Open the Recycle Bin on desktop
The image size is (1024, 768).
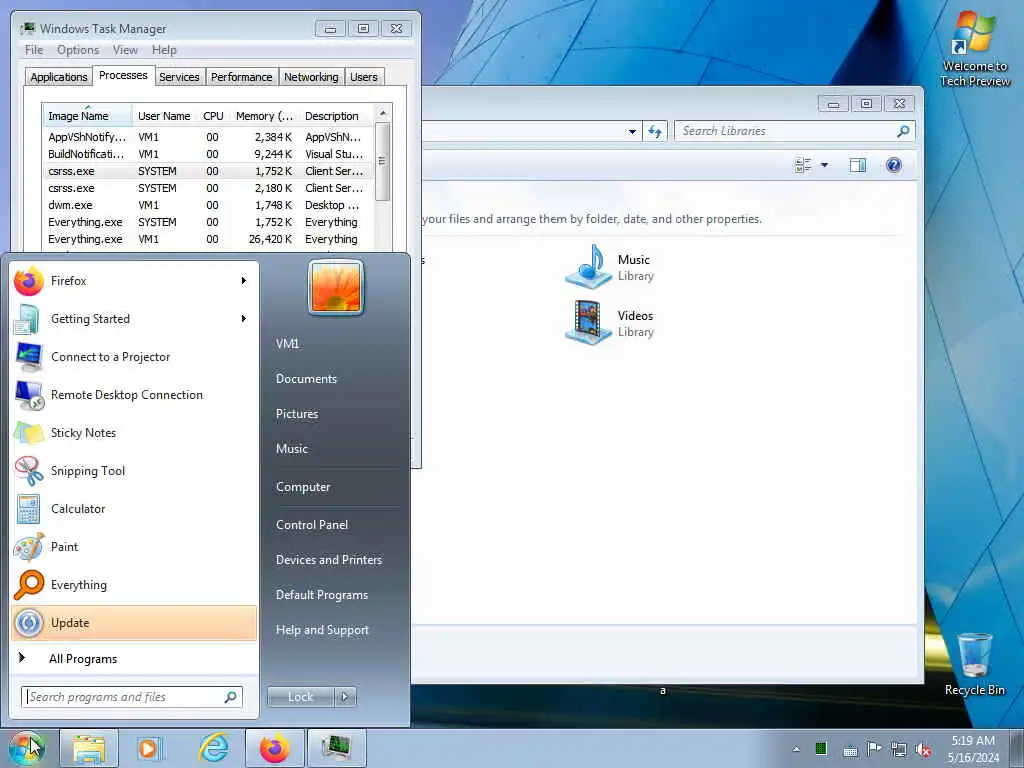point(974,664)
